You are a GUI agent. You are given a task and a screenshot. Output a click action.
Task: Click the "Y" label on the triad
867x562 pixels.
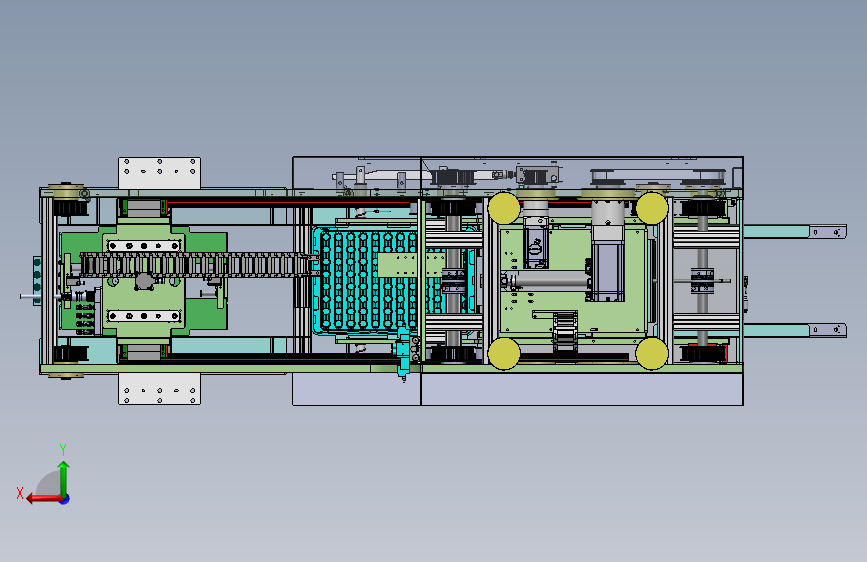(x=63, y=450)
